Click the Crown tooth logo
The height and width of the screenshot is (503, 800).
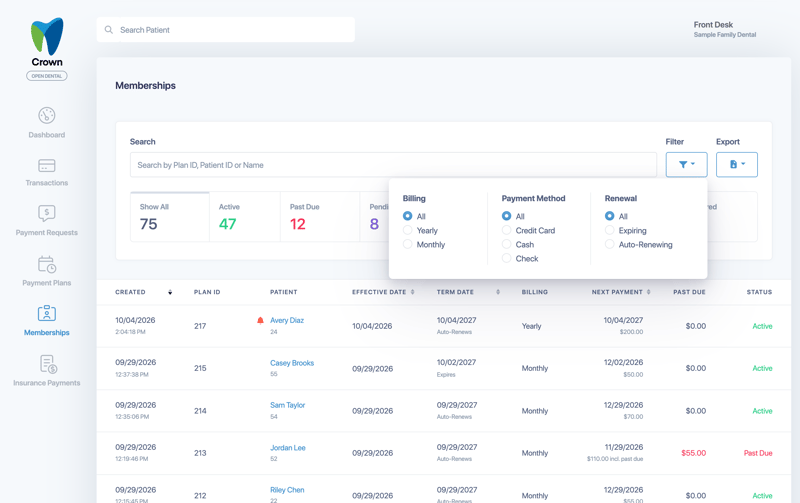tap(47, 37)
